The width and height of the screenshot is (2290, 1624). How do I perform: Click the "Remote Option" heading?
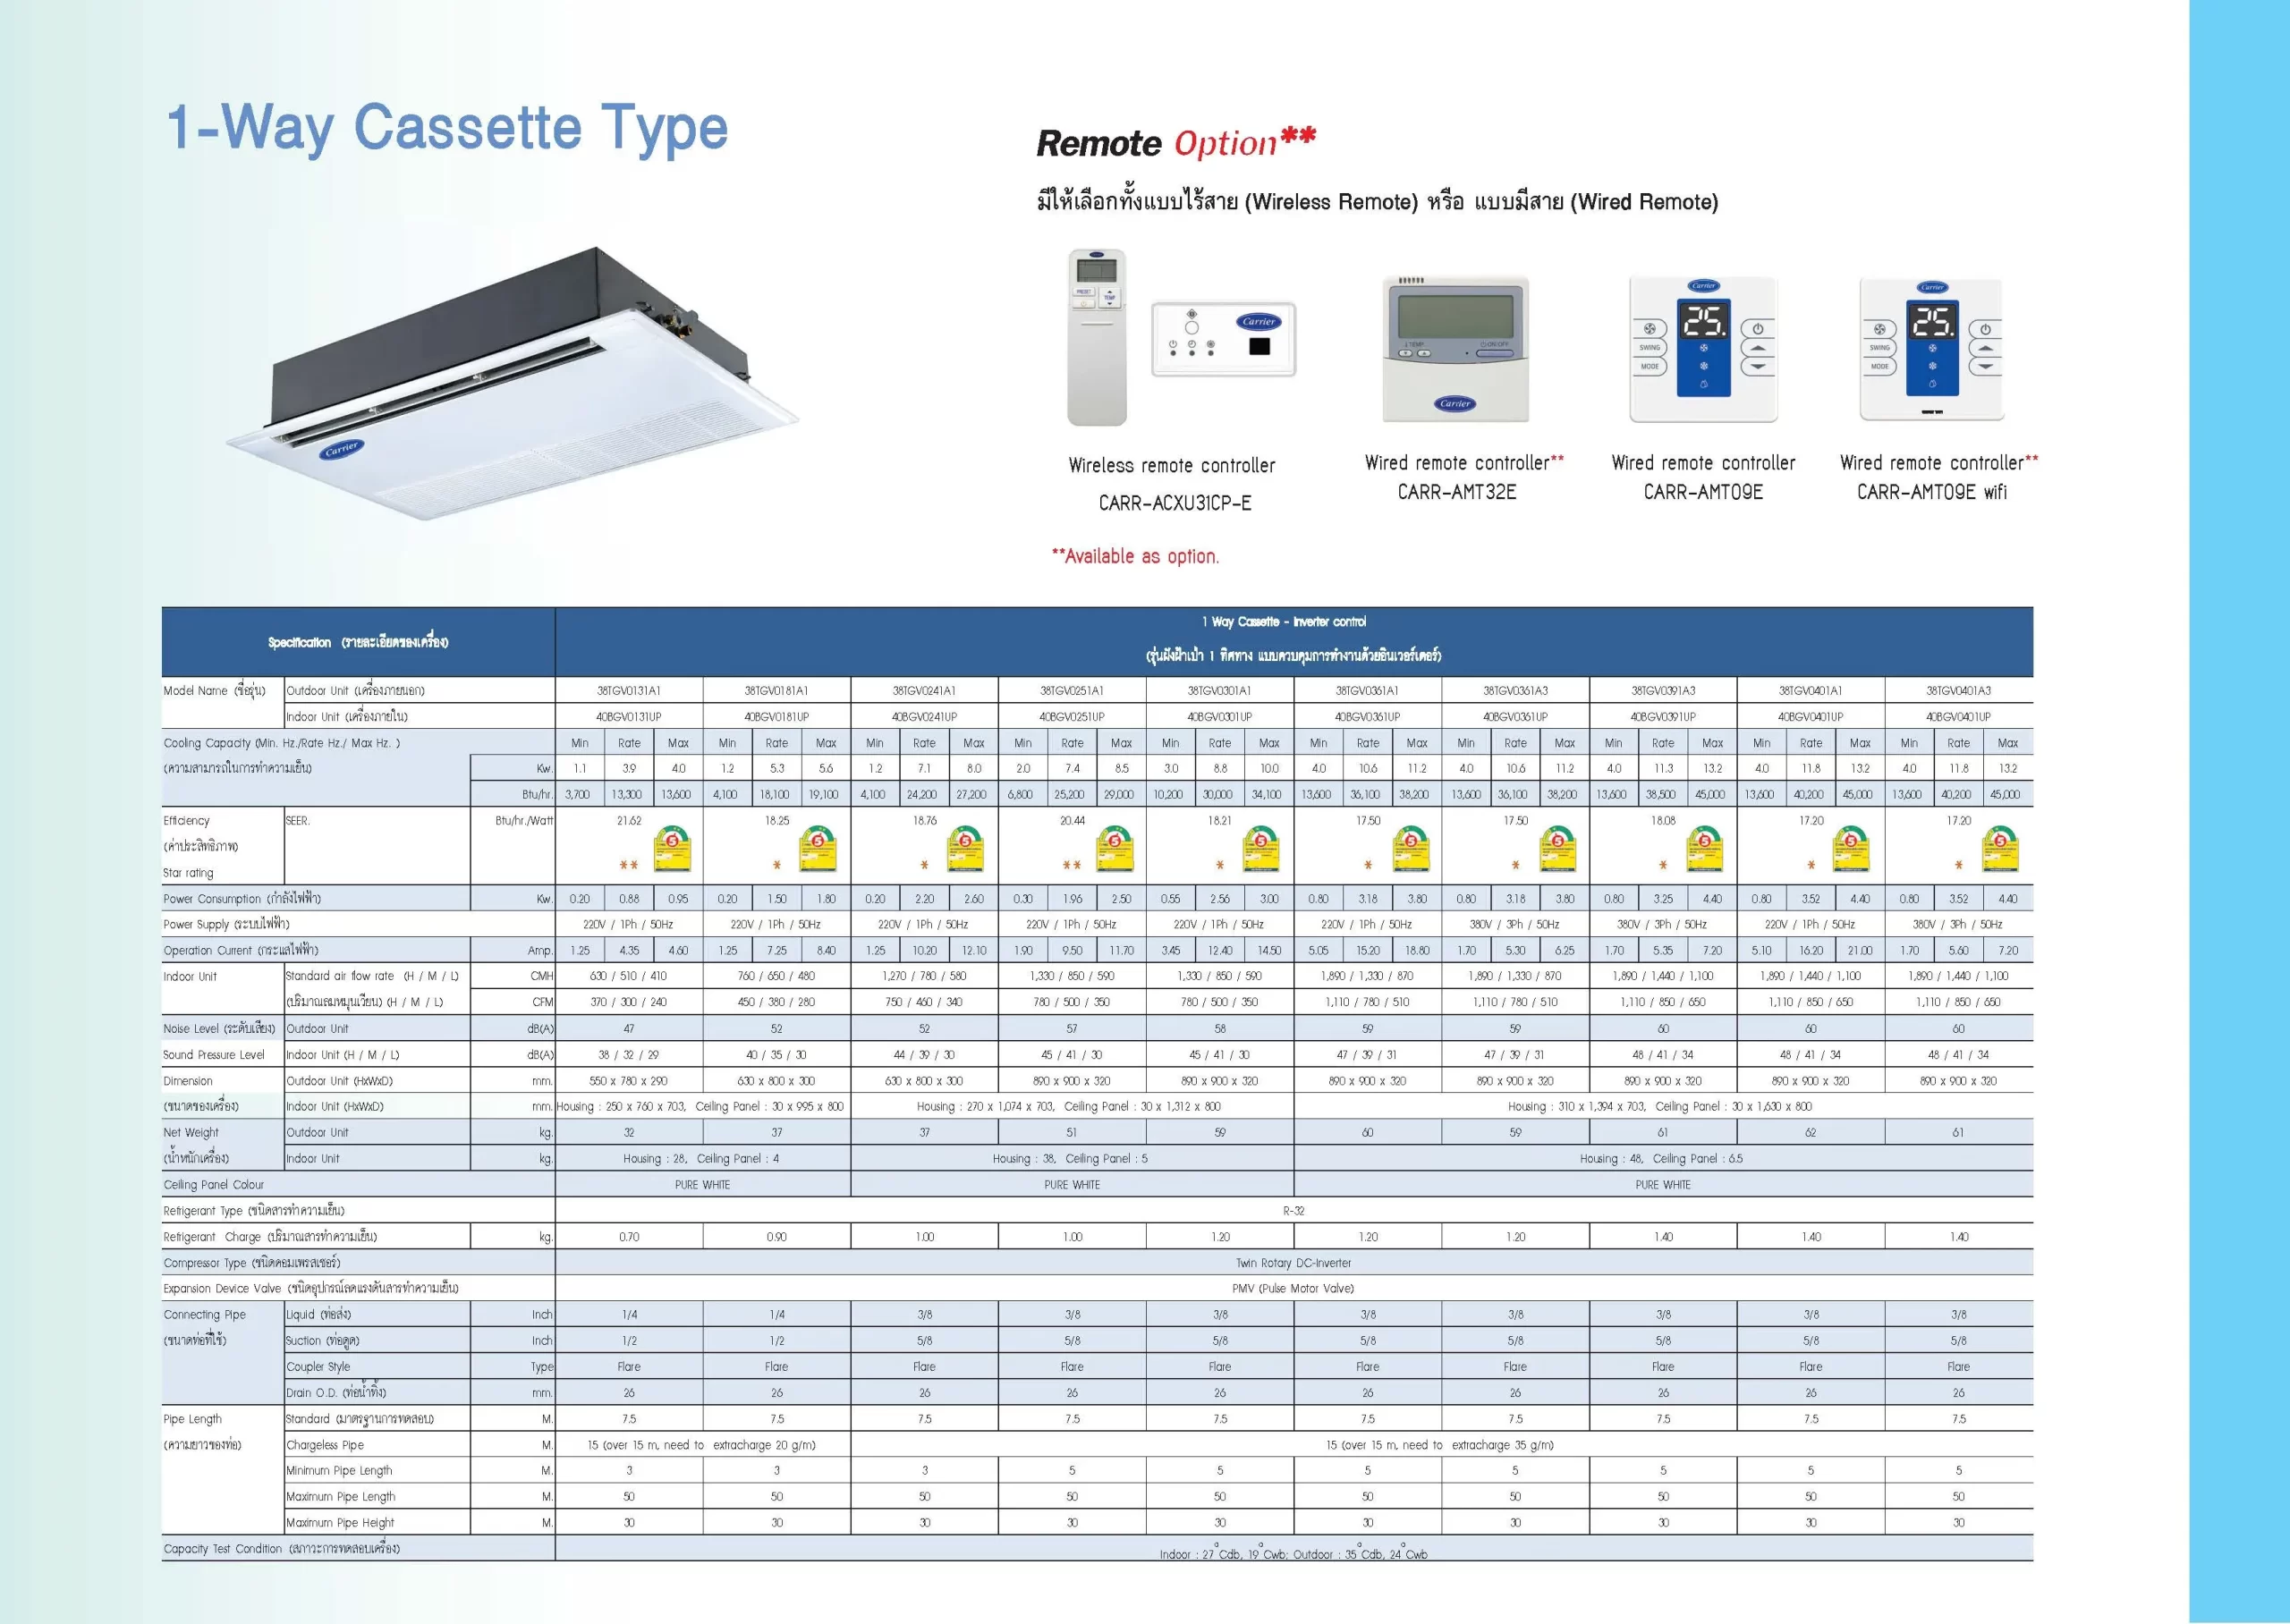1175,142
